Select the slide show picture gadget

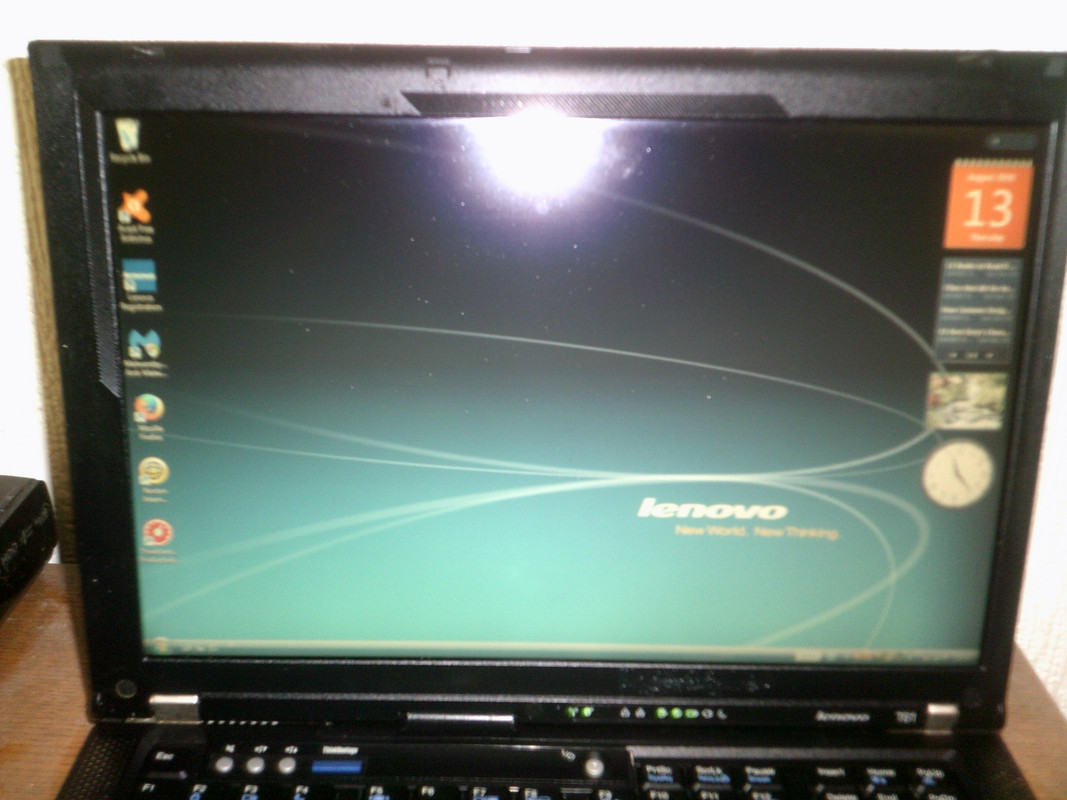[966, 401]
